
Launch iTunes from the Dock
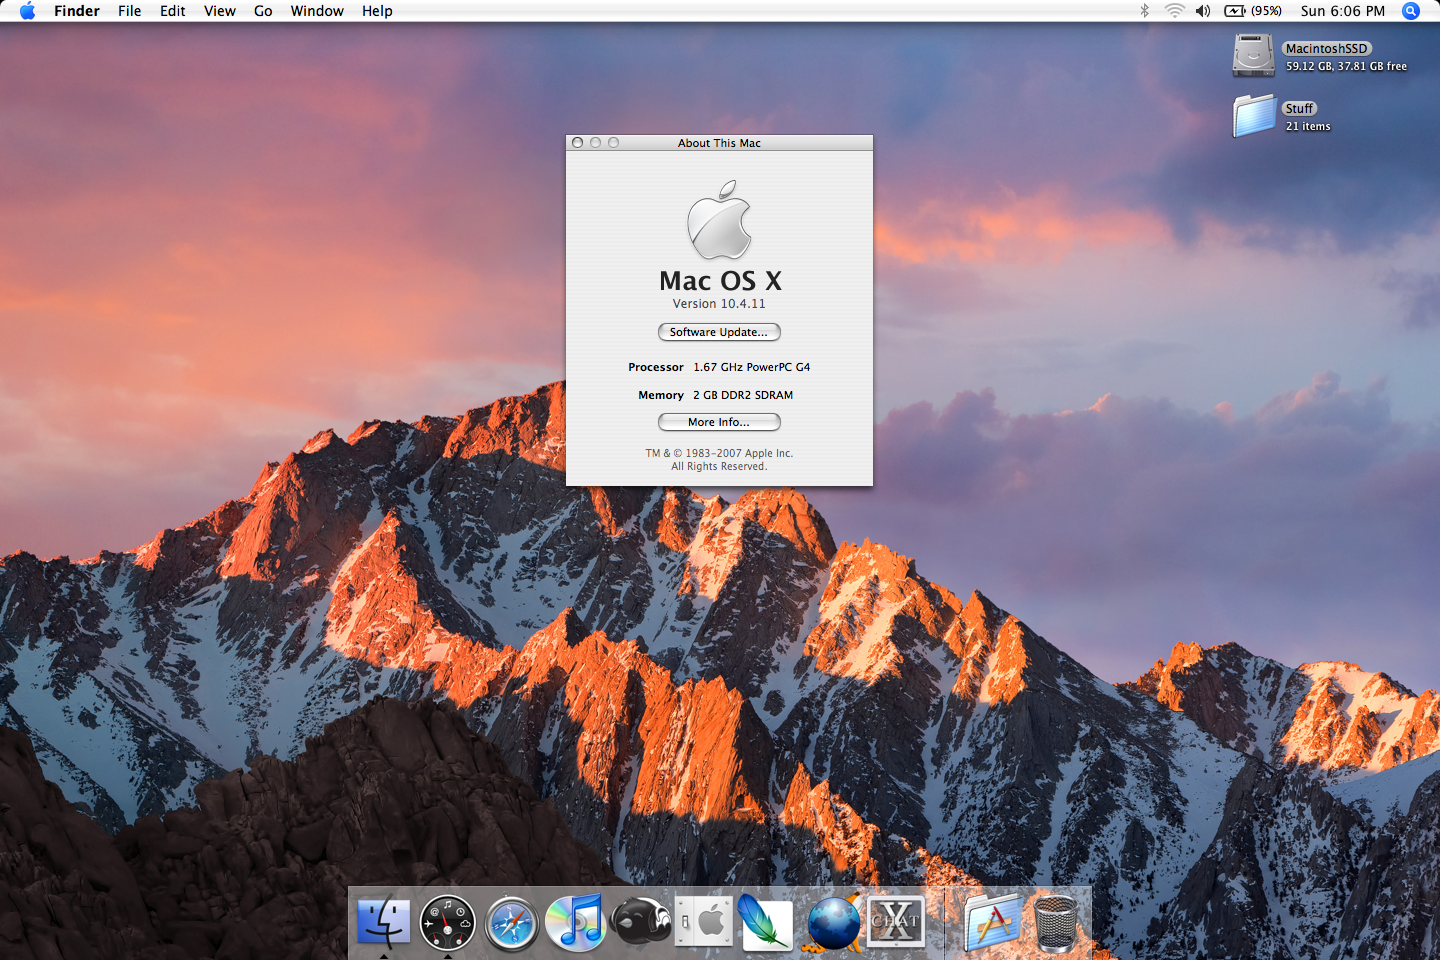click(x=576, y=922)
